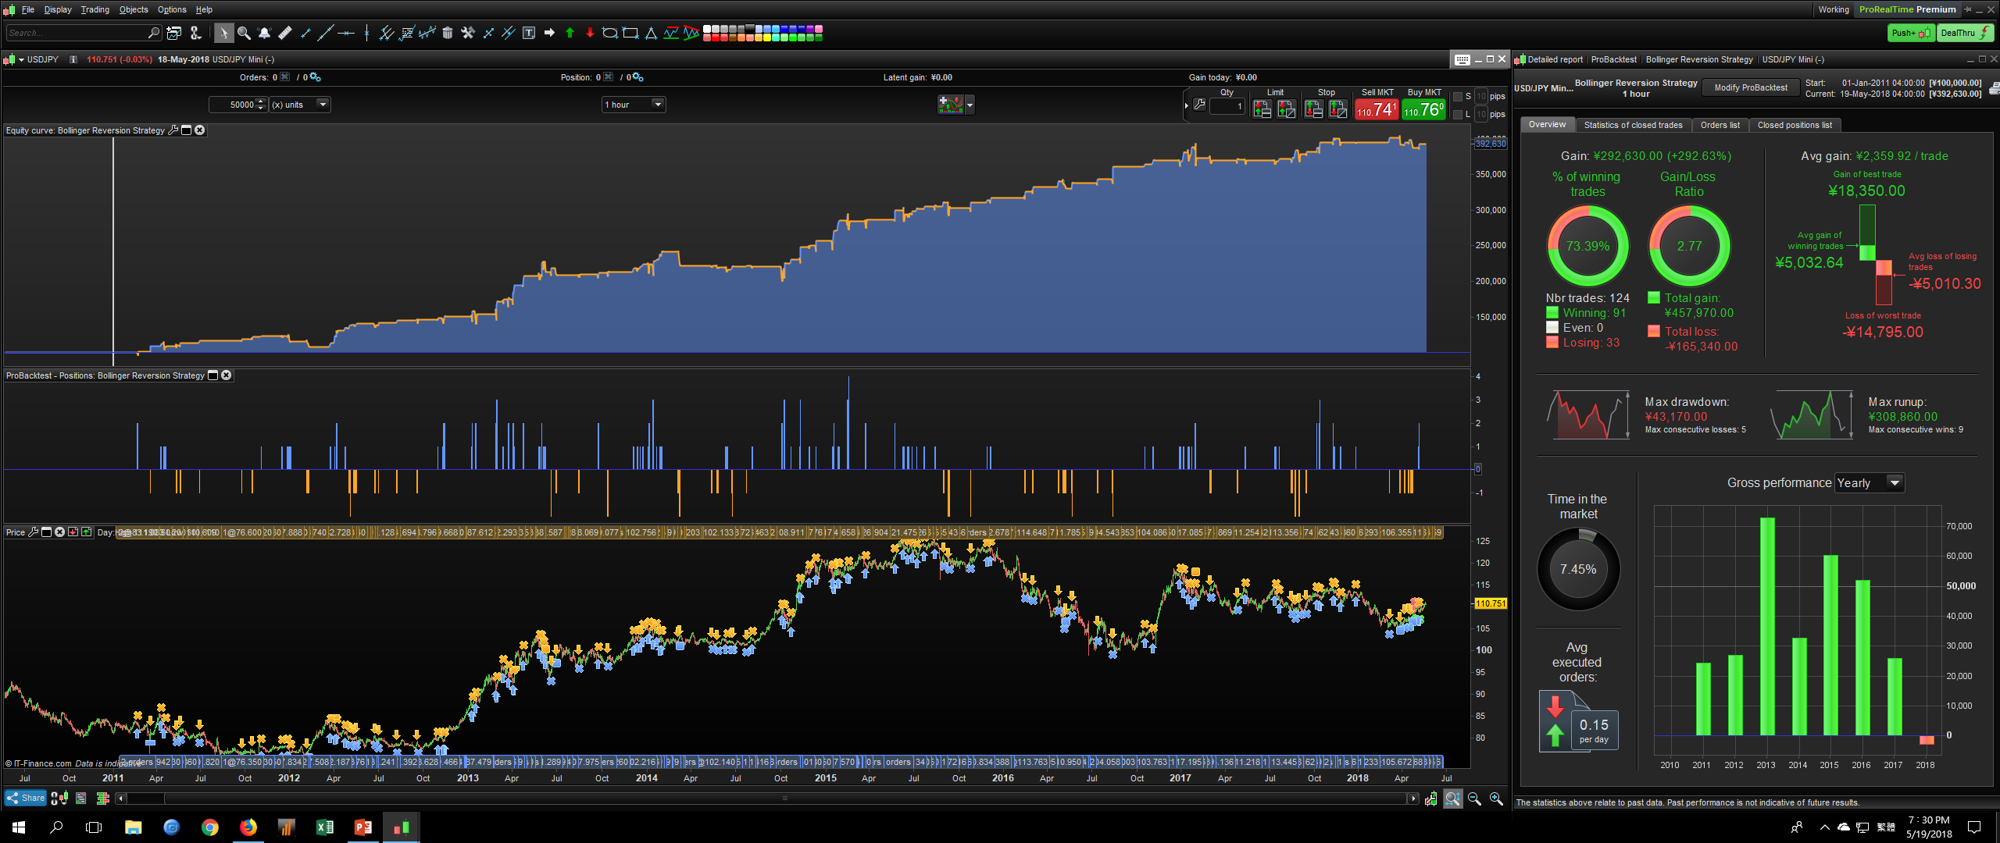Image resolution: width=2000 pixels, height=843 pixels.
Task: Toggle the L limit pips checkbox
Action: pos(1457,115)
